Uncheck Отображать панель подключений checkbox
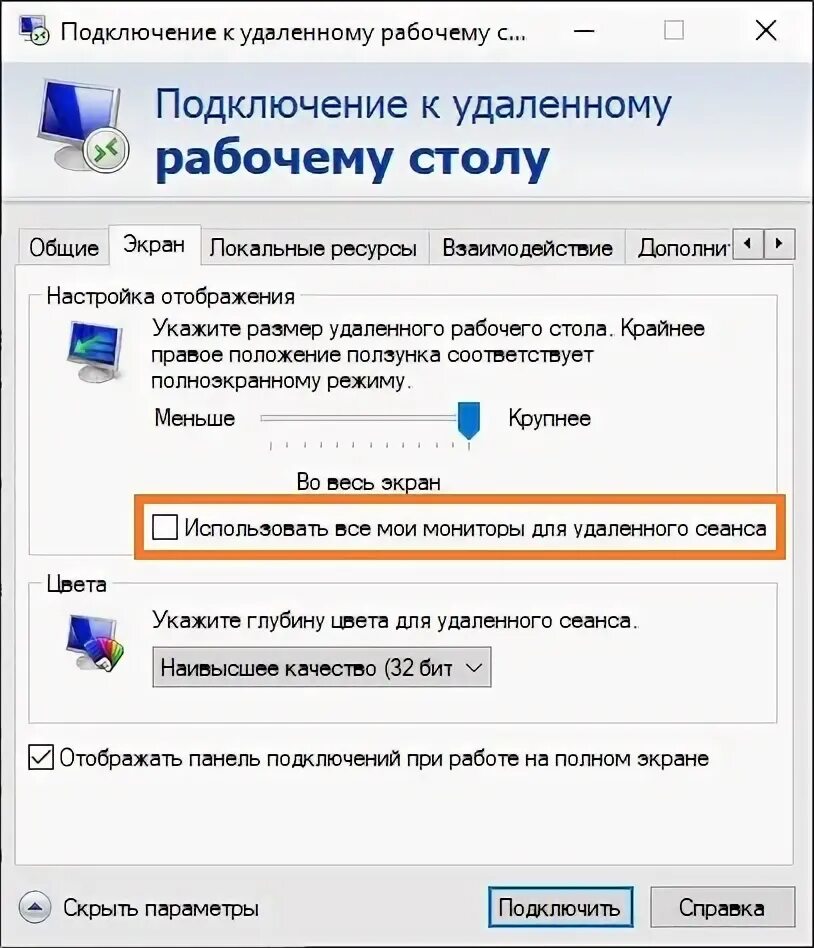This screenshot has width=814, height=948. (x=41, y=758)
